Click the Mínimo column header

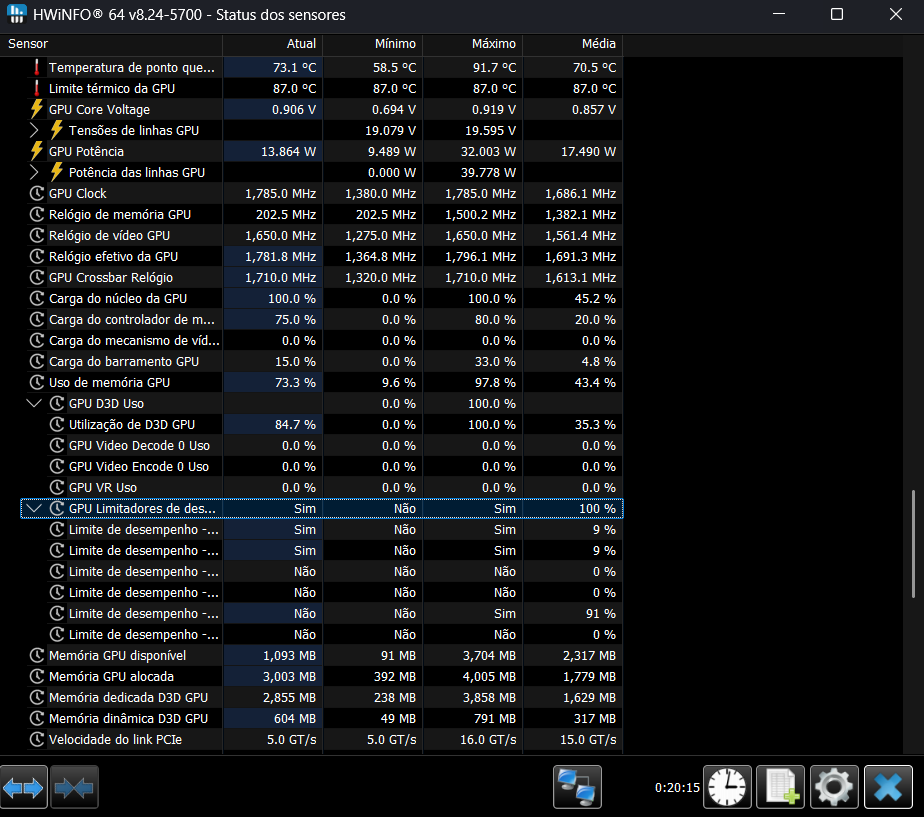372,44
